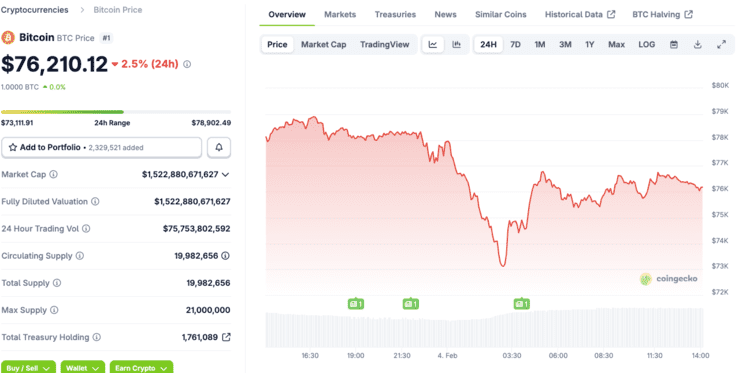Screen dimensions: 750x373
Task: Open the calendar date range picker
Action: pyautogui.click(x=674, y=44)
